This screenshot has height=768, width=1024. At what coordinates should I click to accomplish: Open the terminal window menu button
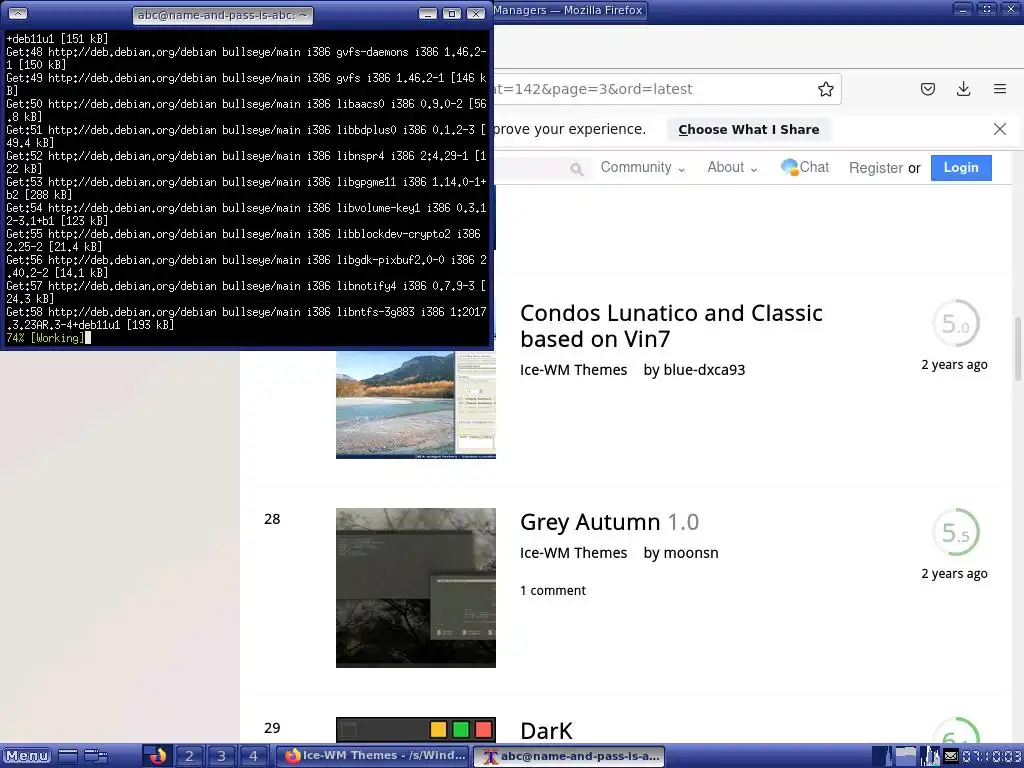(x=18, y=14)
